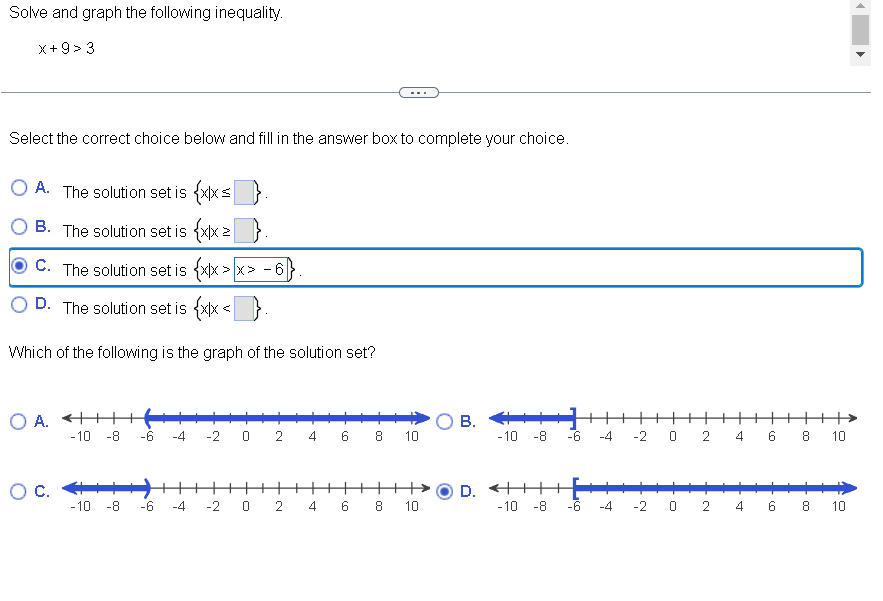The image size is (883, 601).
Task: Select radio button B for the solution set
Action: (x=18, y=227)
